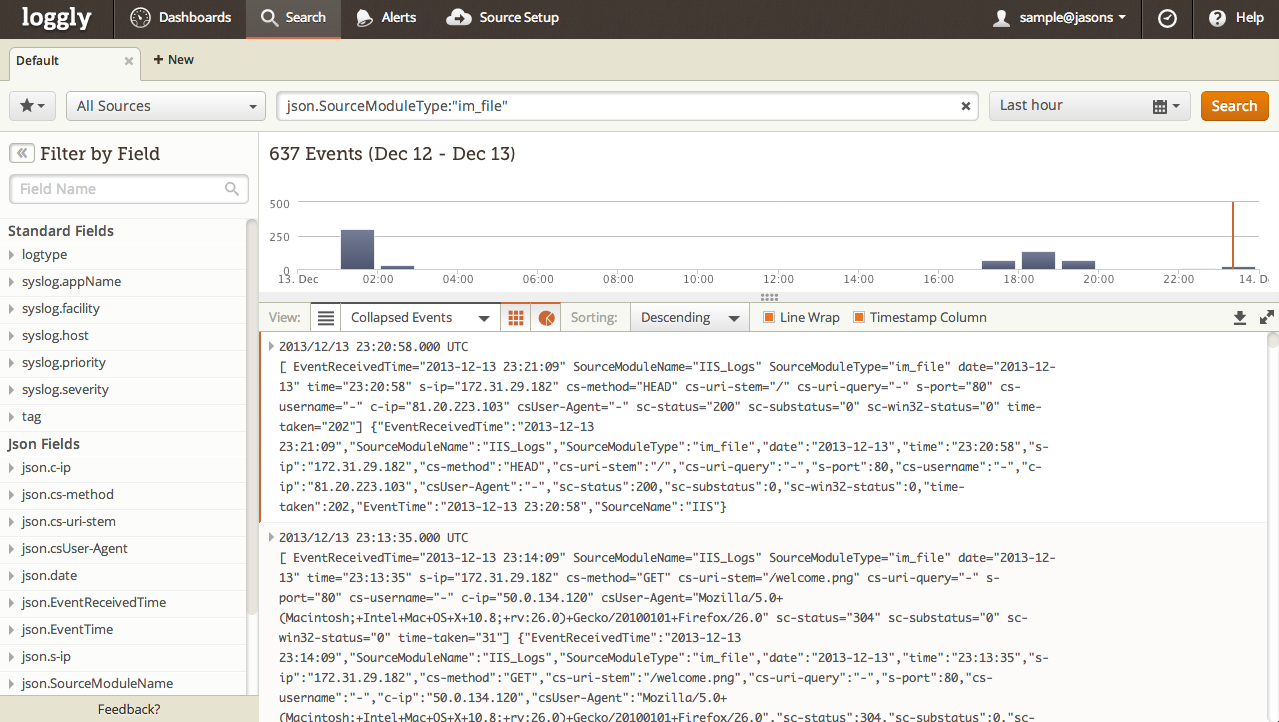This screenshot has width=1279, height=722.
Task: Open the All Sources dropdown
Action: tap(165, 106)
